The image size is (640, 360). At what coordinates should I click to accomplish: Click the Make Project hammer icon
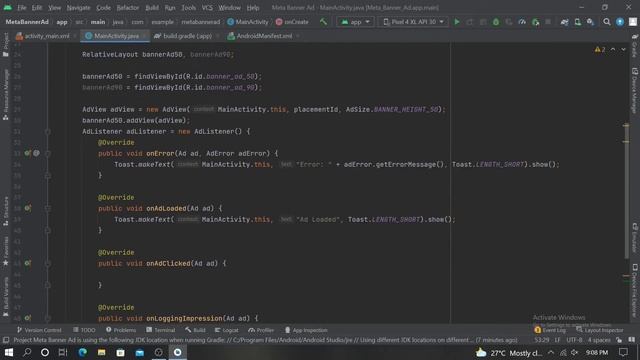click(x=324, y=22)
